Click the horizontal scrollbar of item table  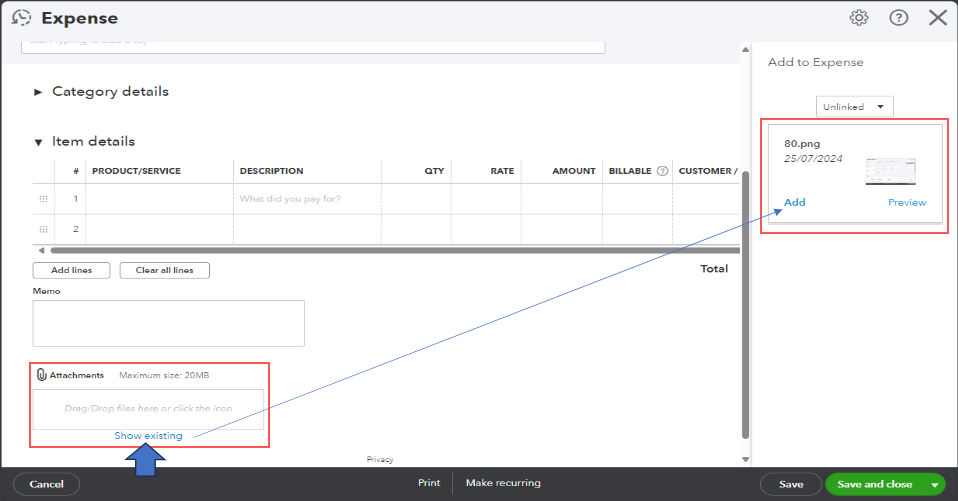[x=395, y=250]
